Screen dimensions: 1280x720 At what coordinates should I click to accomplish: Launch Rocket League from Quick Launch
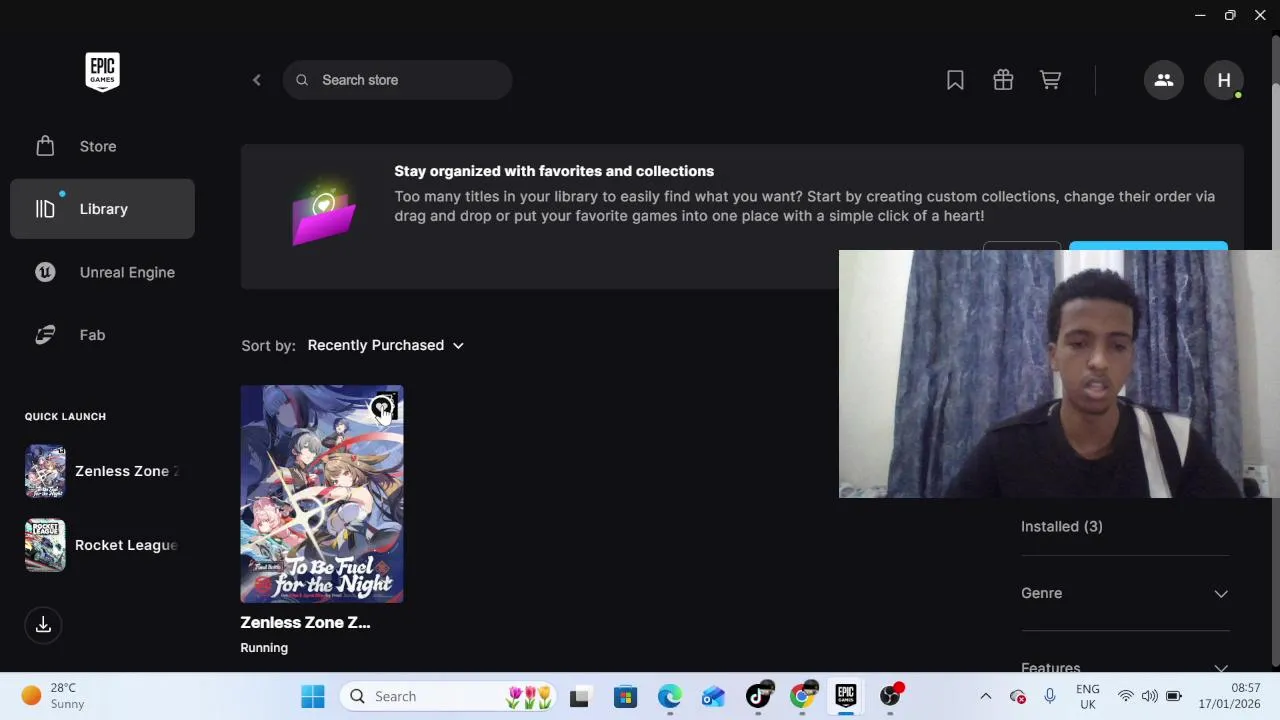(102, 545)
